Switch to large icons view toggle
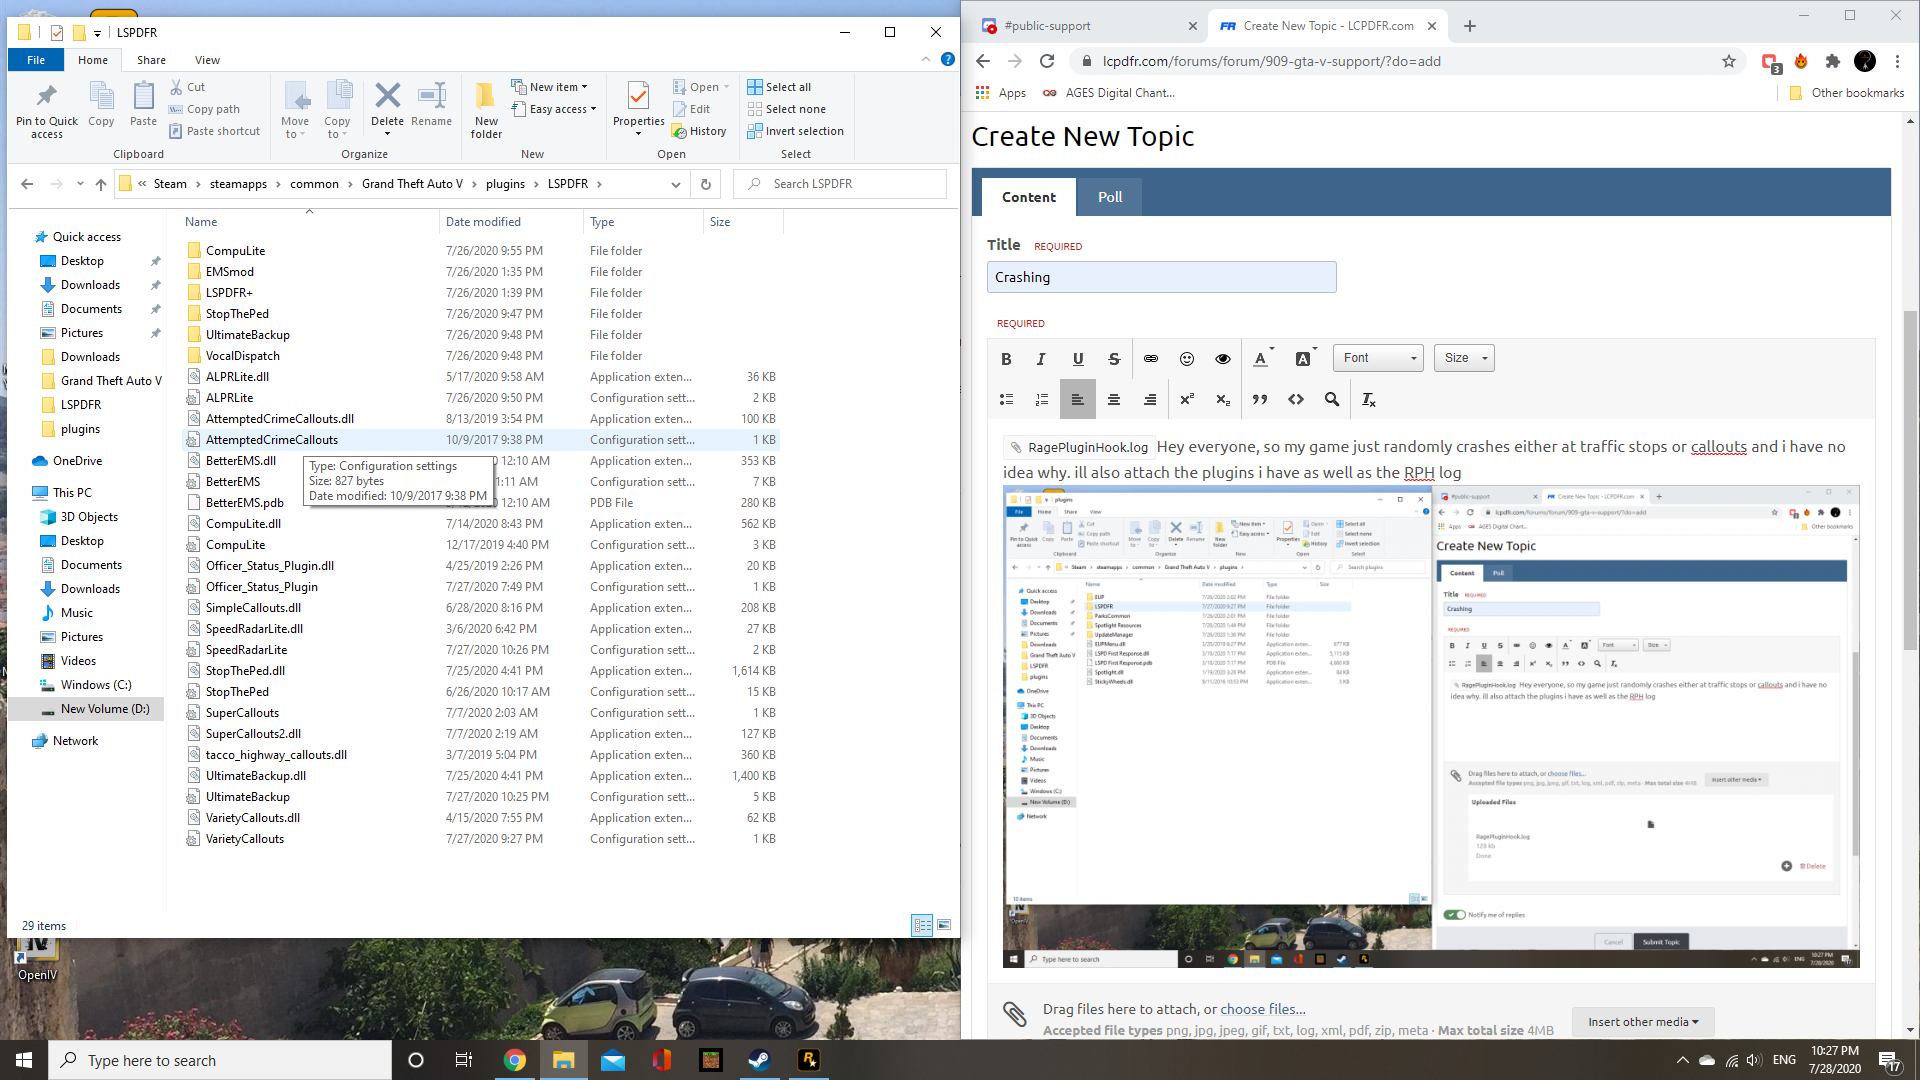 tap(944, 925)
